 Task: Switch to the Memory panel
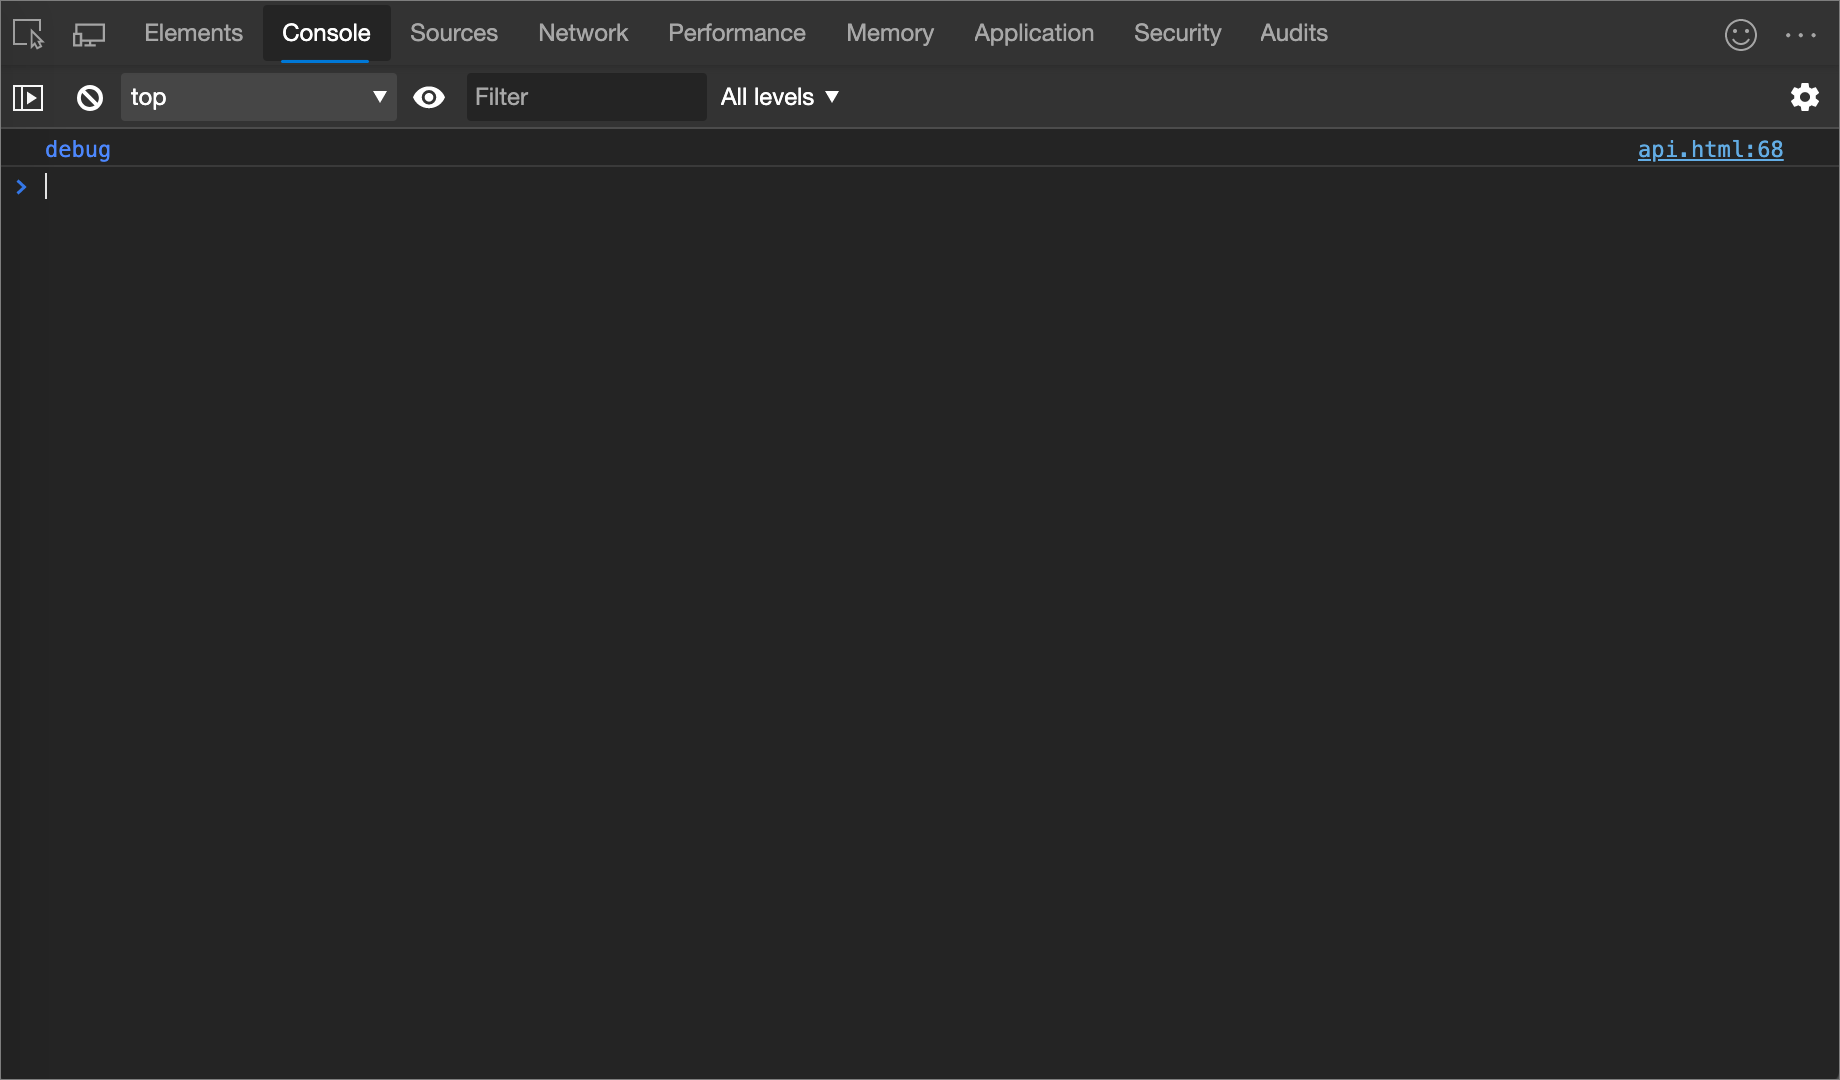point(889,33)
